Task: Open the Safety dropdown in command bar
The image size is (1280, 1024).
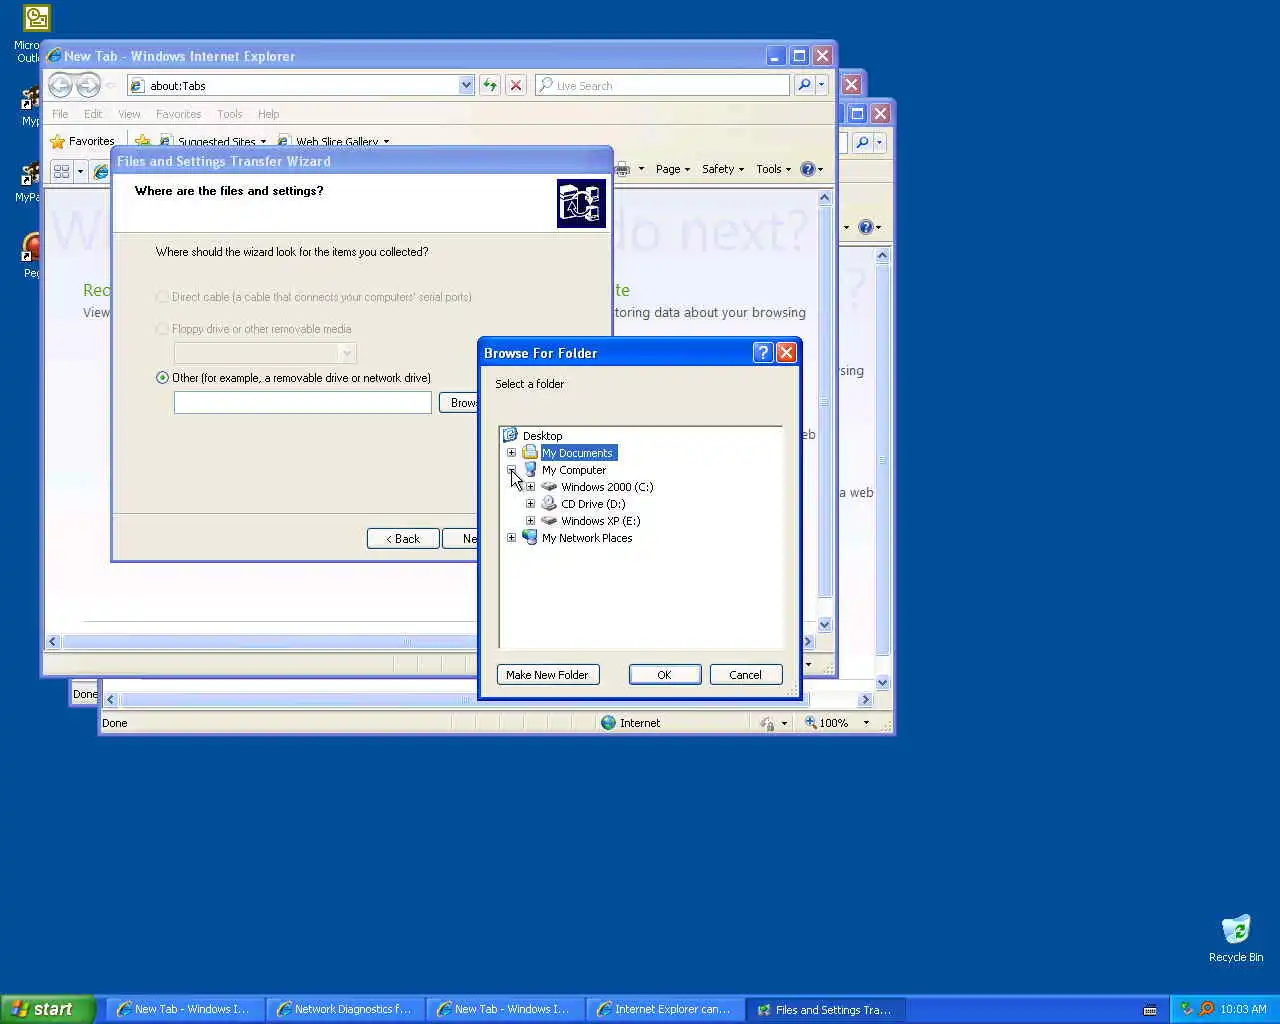Action: pyautogui.click(x=723, y=169)
